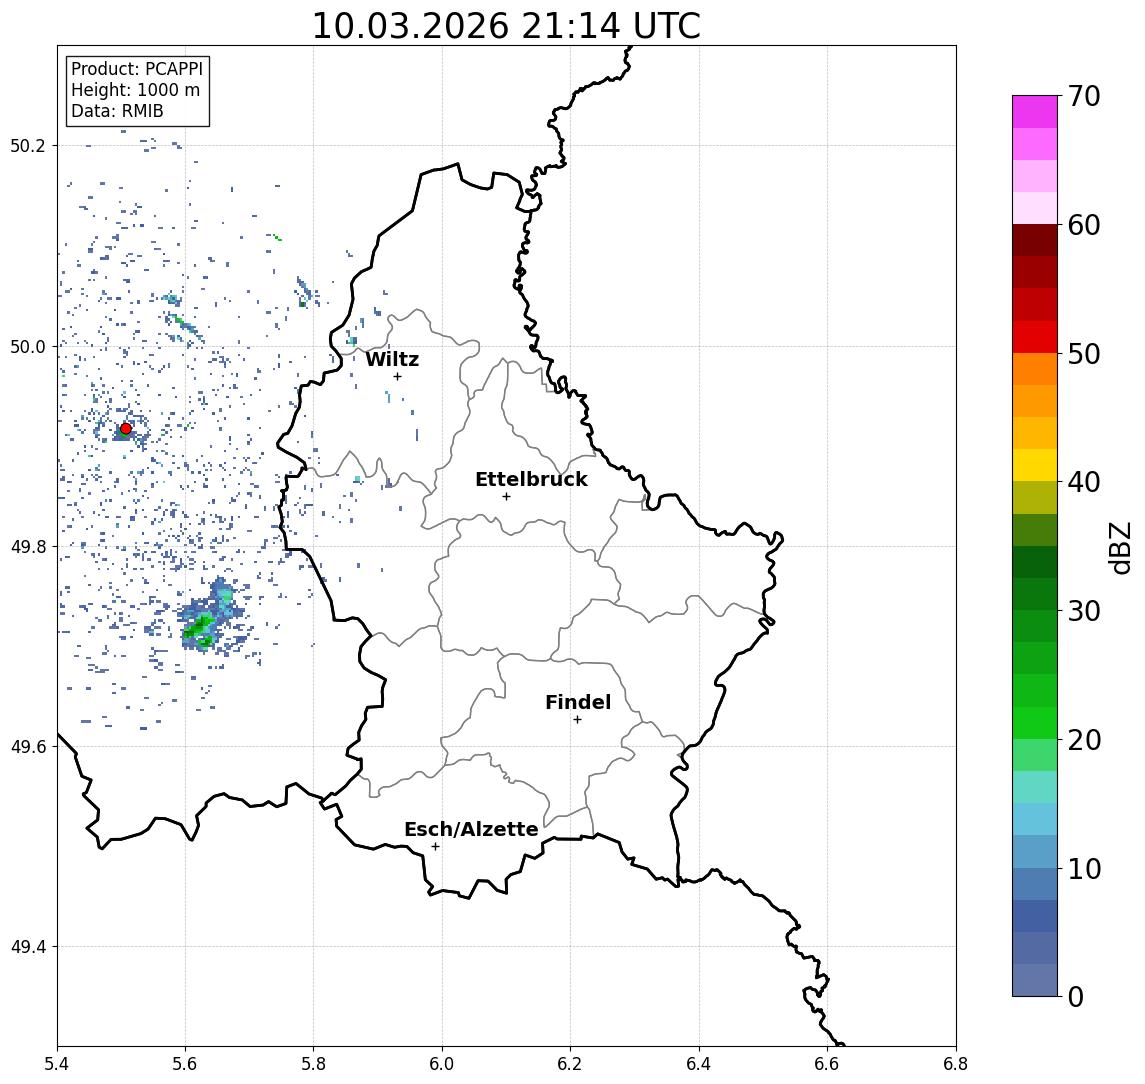The image size is (1145, 1084).
Task: Click the latitude tick label 50.2
Action: point(28,145)
